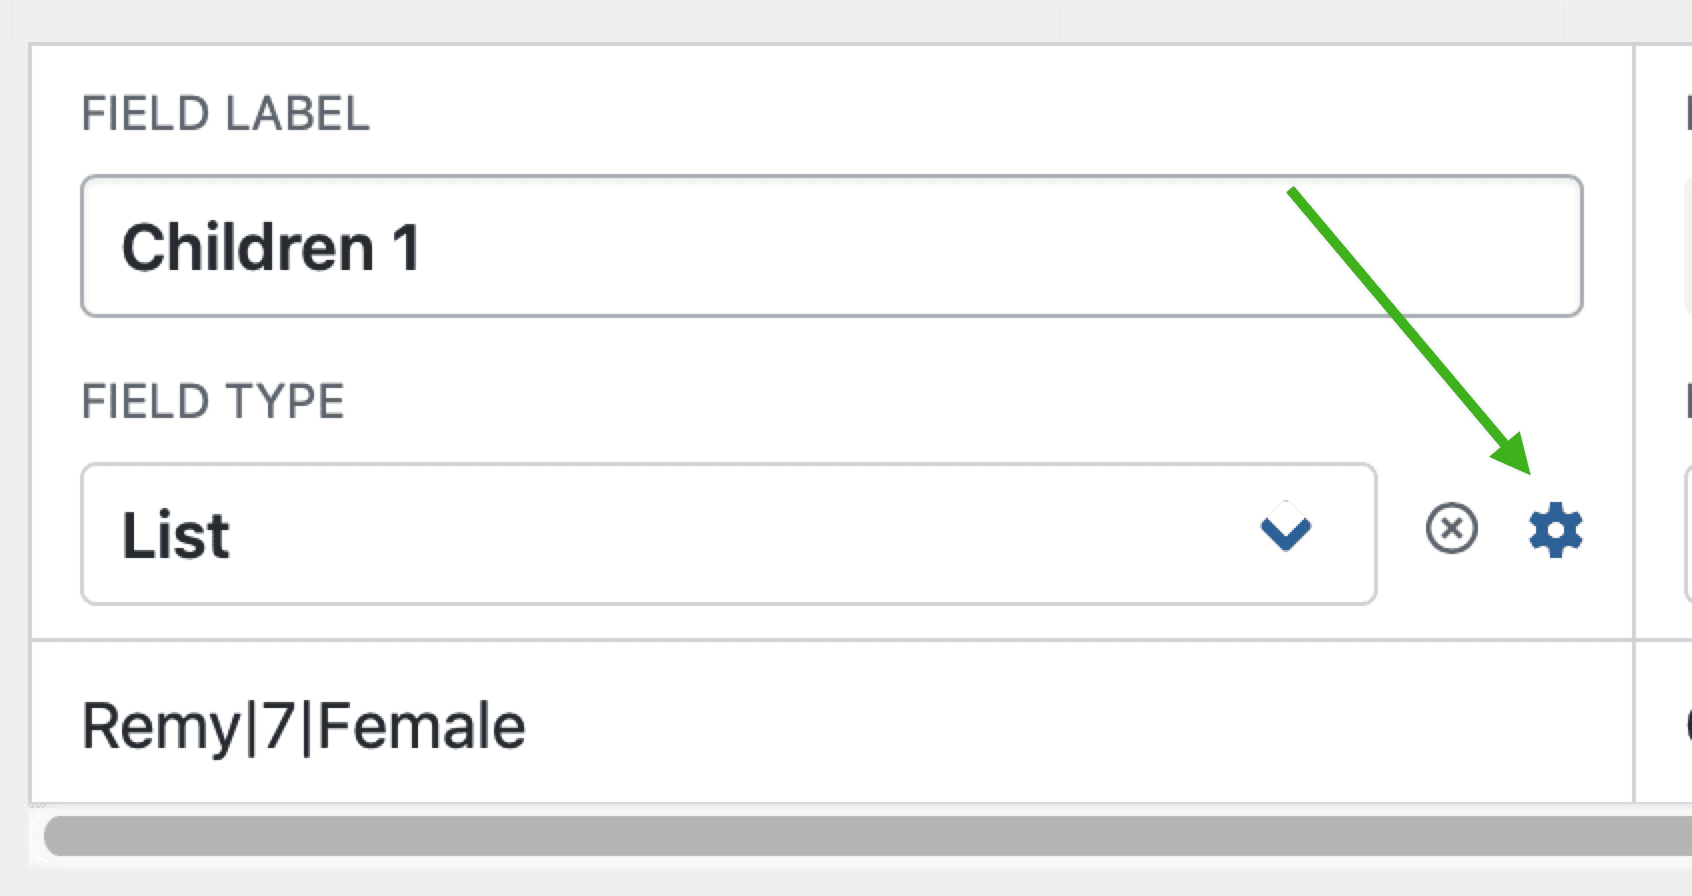Click the gear icon indicated by the green arrow

(1553, 530)
